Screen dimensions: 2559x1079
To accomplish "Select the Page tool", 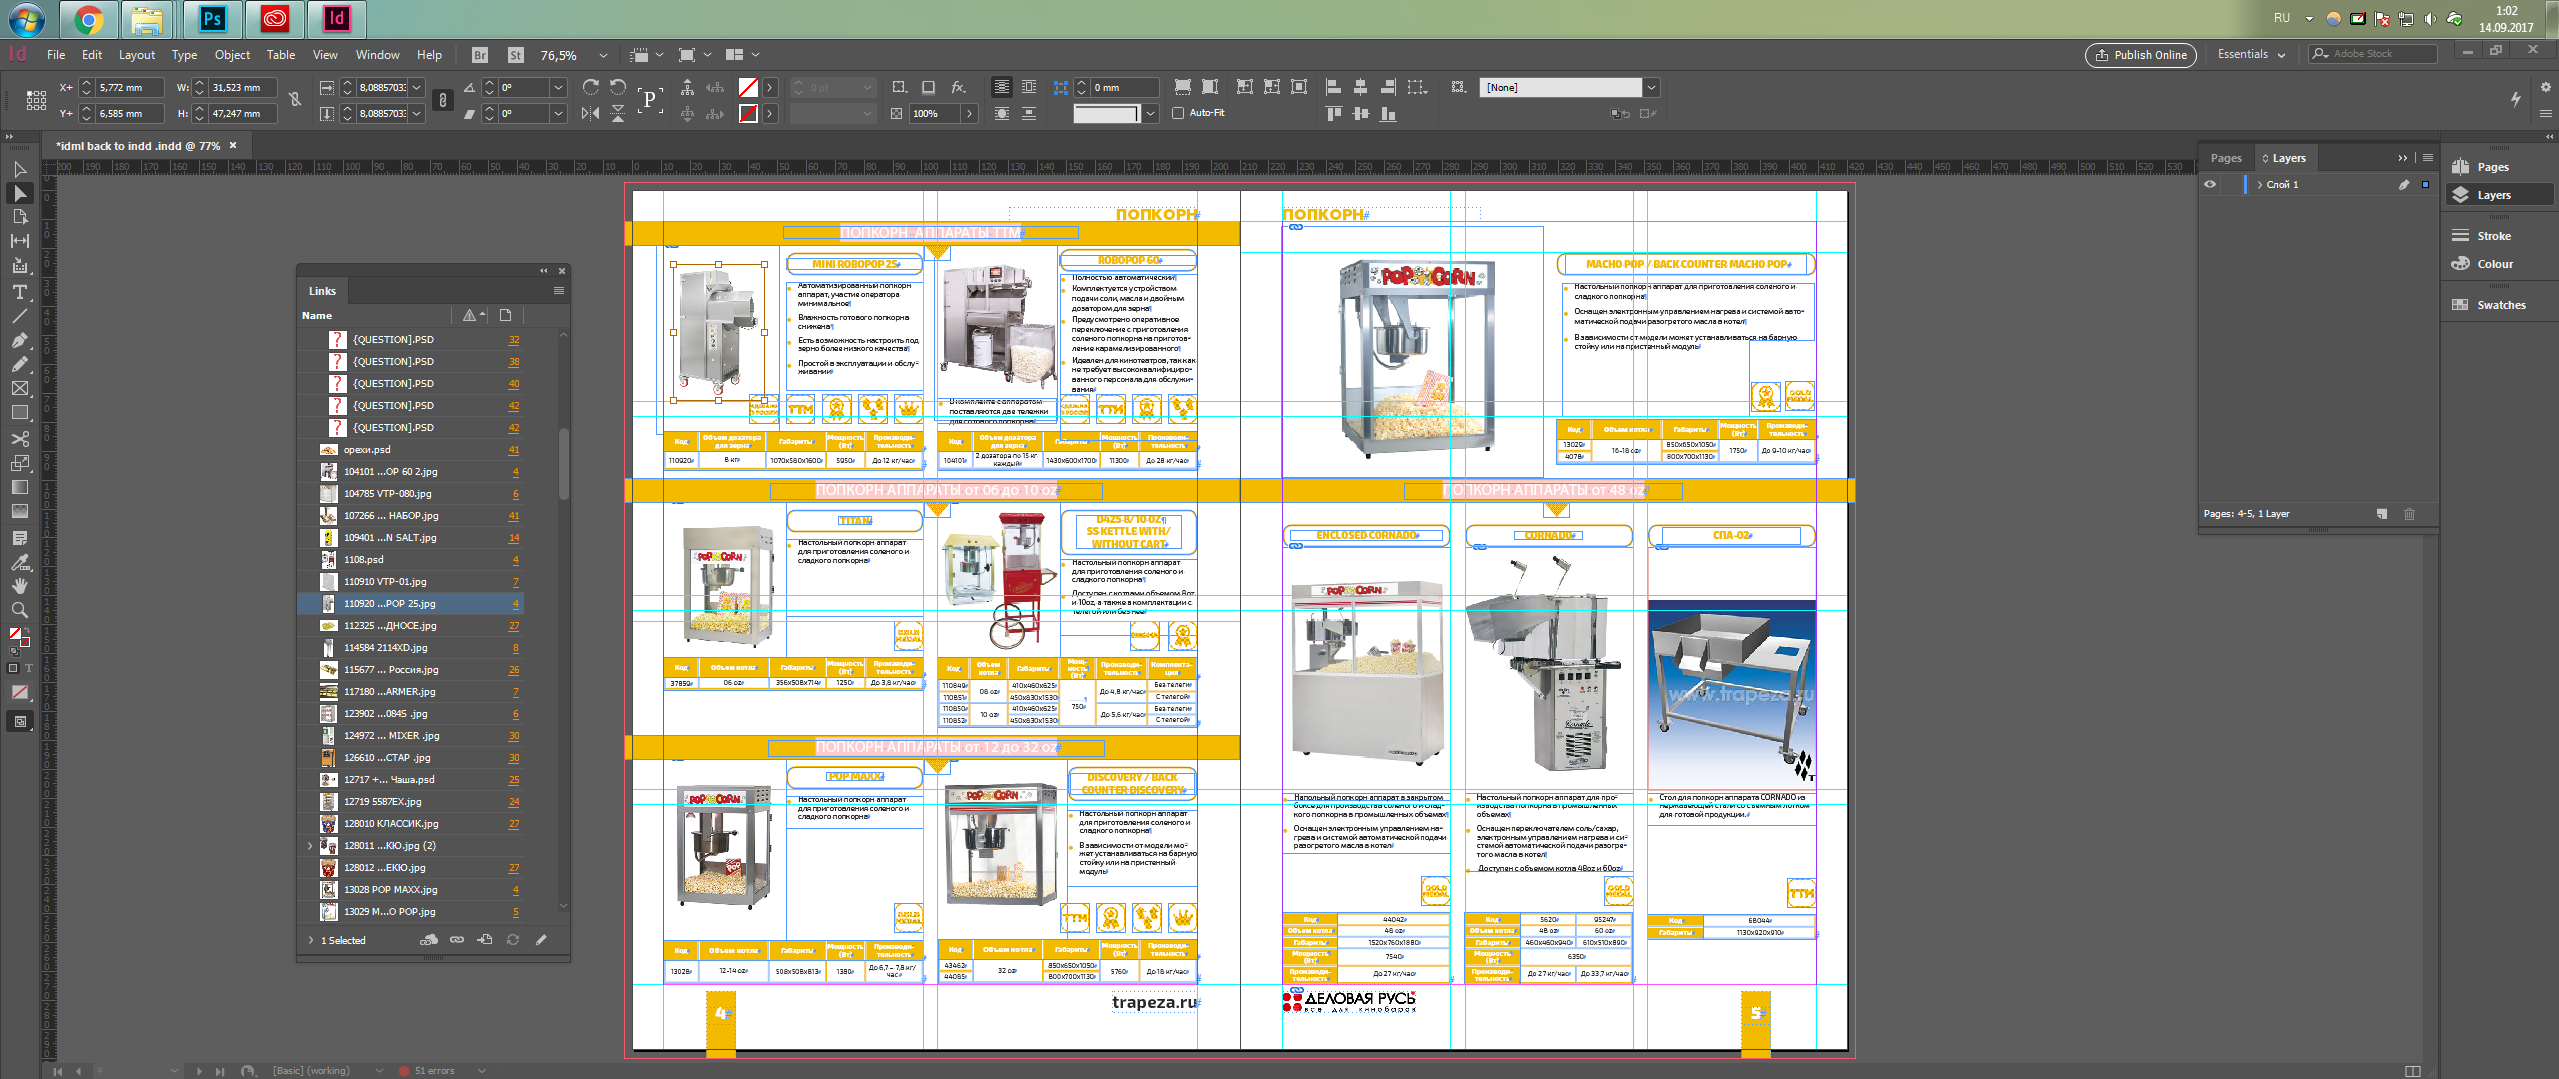I will point(19,217).
